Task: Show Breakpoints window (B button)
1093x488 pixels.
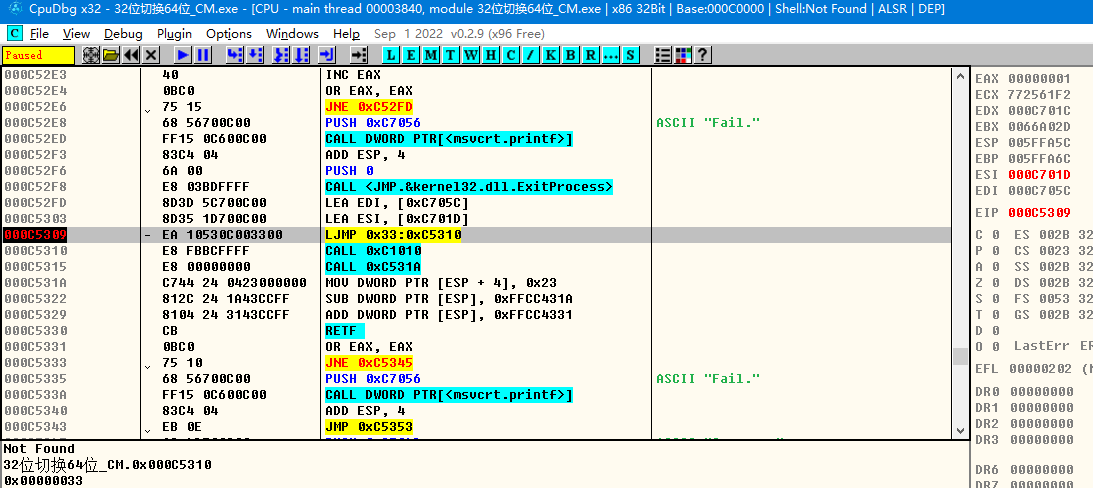Action: tap(572, 56)
